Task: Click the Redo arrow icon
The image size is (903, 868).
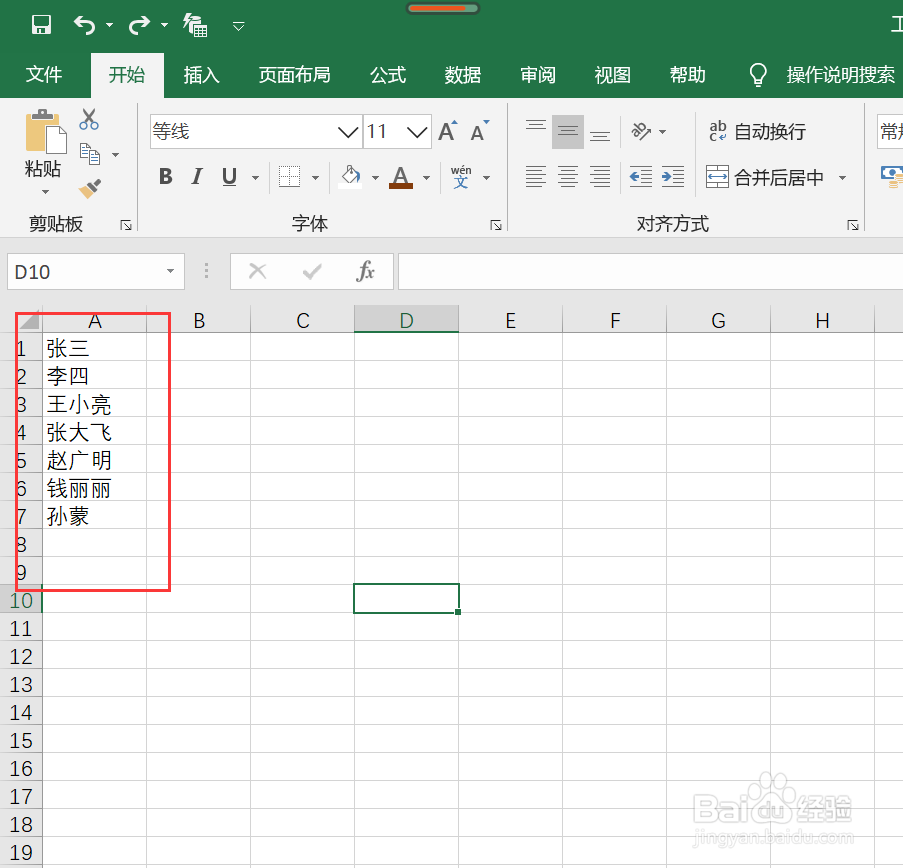Action: [x=139, y=25]
